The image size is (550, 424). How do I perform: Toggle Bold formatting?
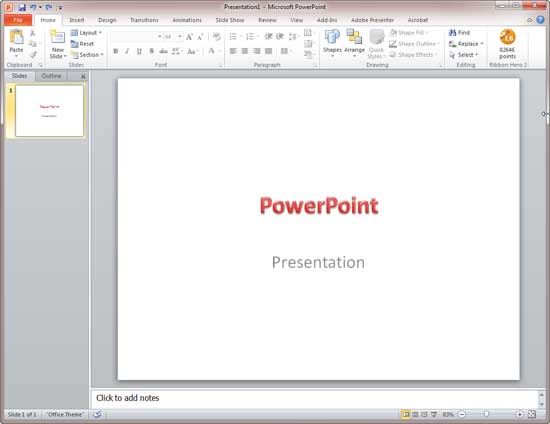click(x=115, y=51)
